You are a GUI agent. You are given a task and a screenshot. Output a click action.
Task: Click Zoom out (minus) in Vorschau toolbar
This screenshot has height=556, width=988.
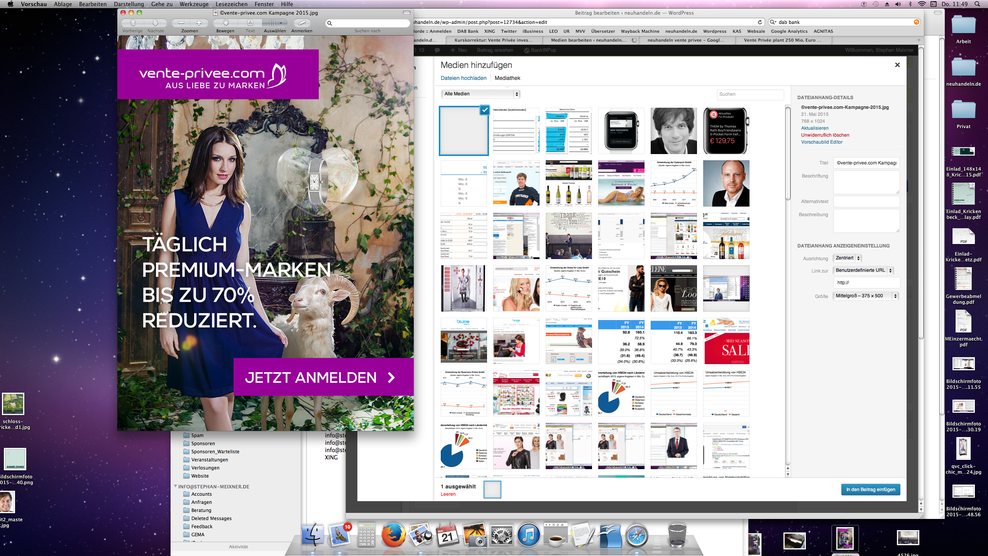point(182,23)
